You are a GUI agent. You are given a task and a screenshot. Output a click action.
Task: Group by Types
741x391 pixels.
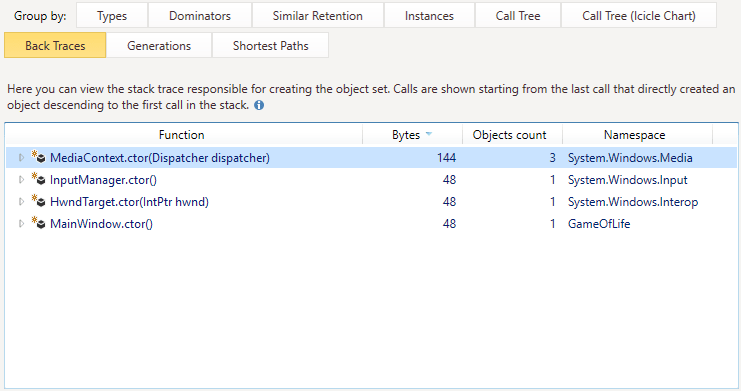pos(112,16)
